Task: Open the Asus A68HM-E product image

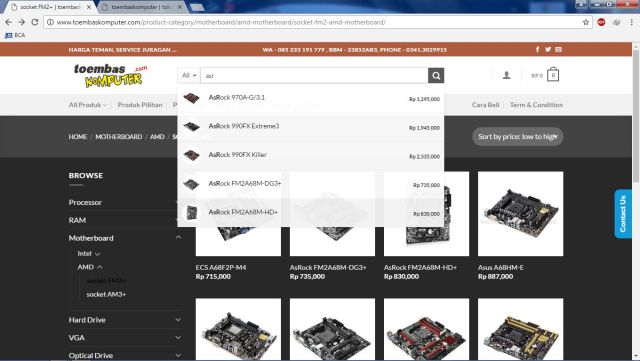Action: pos(520,214)
